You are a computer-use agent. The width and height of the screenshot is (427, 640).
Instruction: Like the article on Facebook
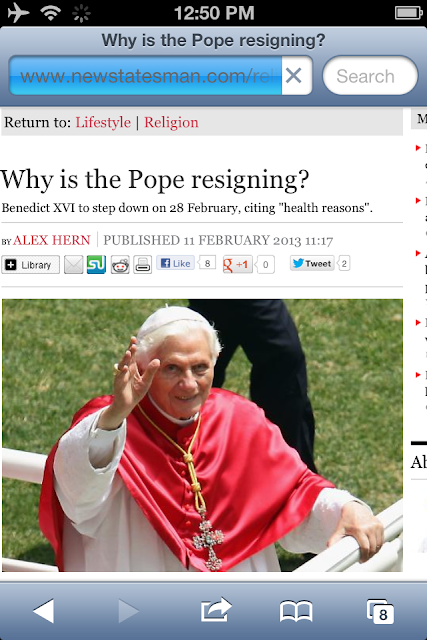(176, 263)
